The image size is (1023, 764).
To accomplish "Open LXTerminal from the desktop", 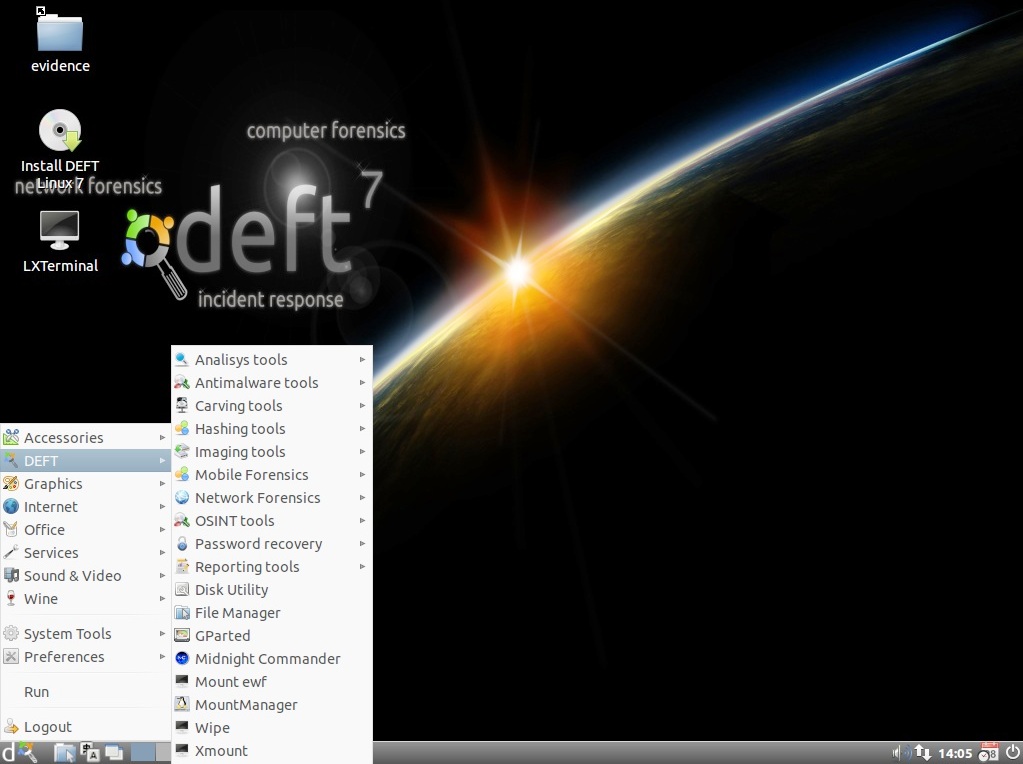I will 60,230.
